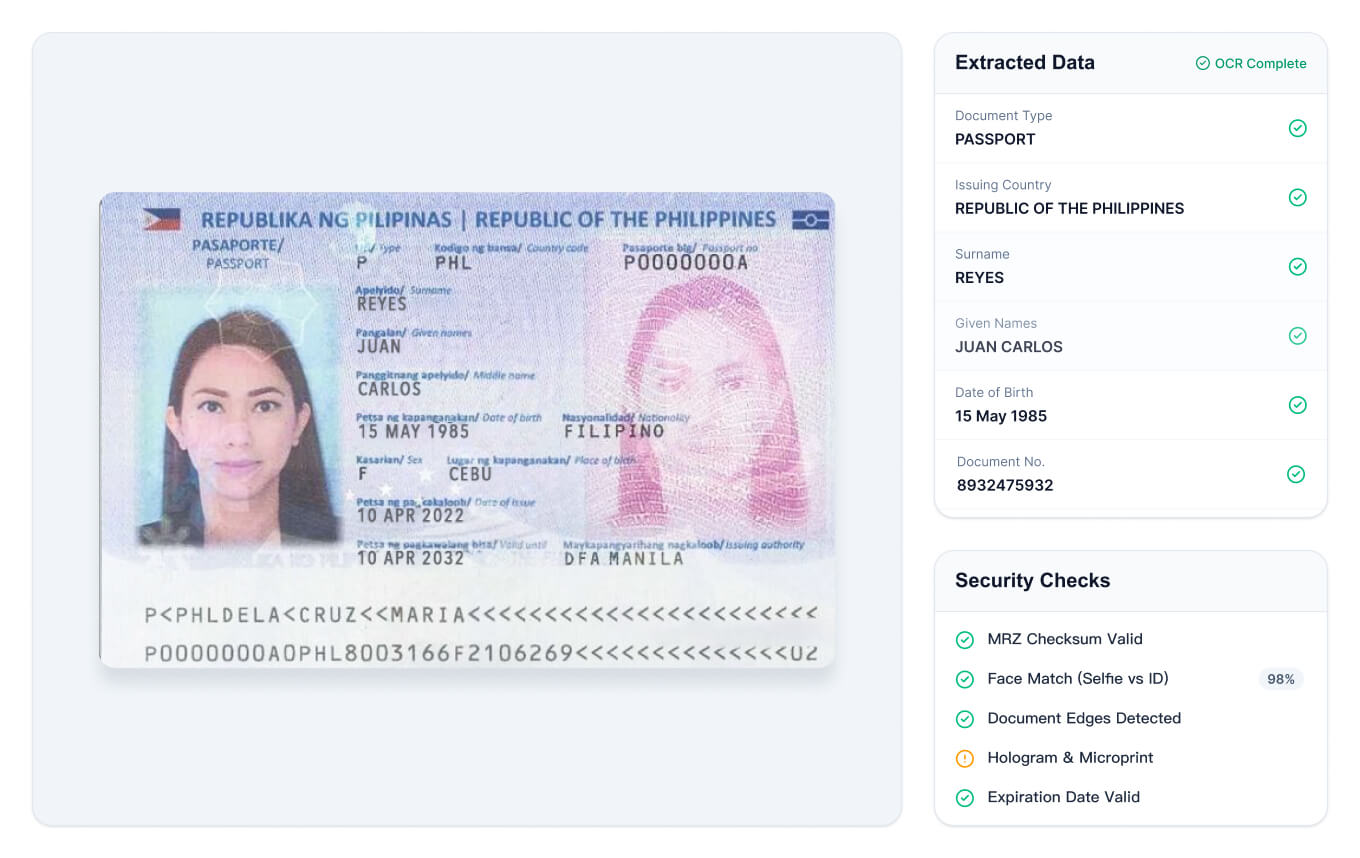Click the Expiration Date Valid check icon
Screen dimensions: 1360x858
(x=965, y=798)
